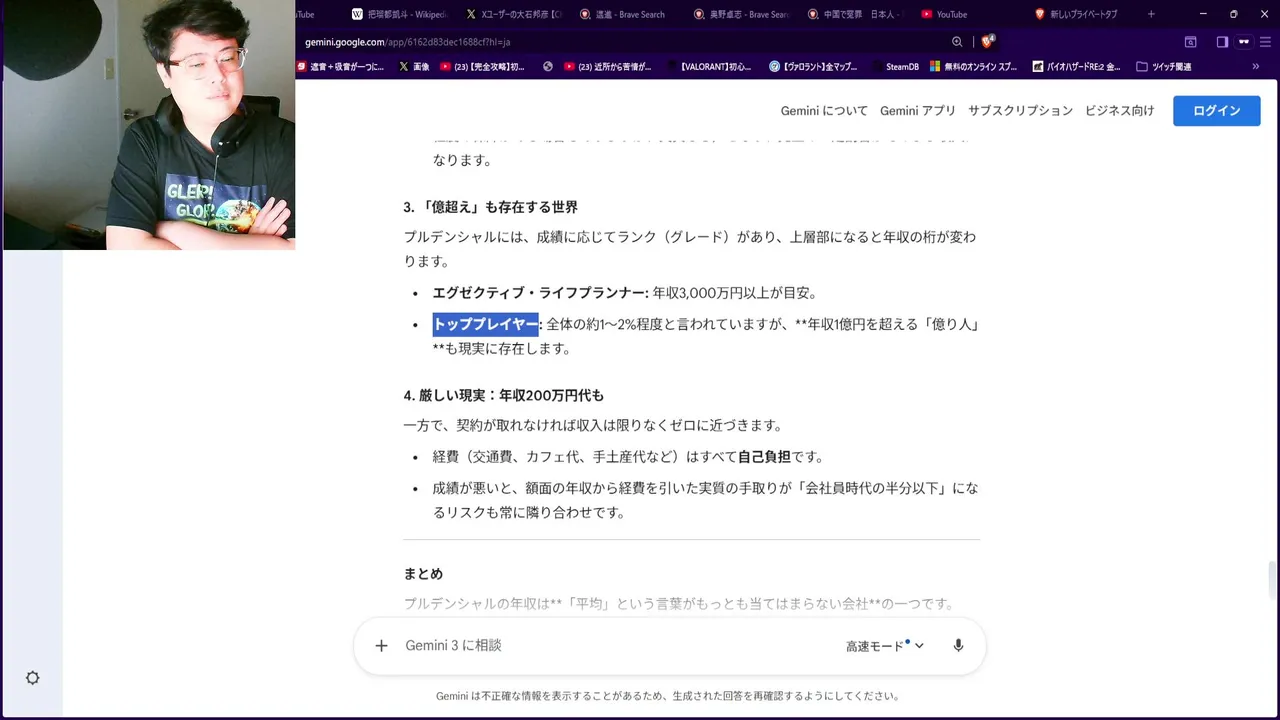1280x720 pixels.
Task: Click the microphone voice input icon
Action: pyautogui.click(x=958, y=646)
